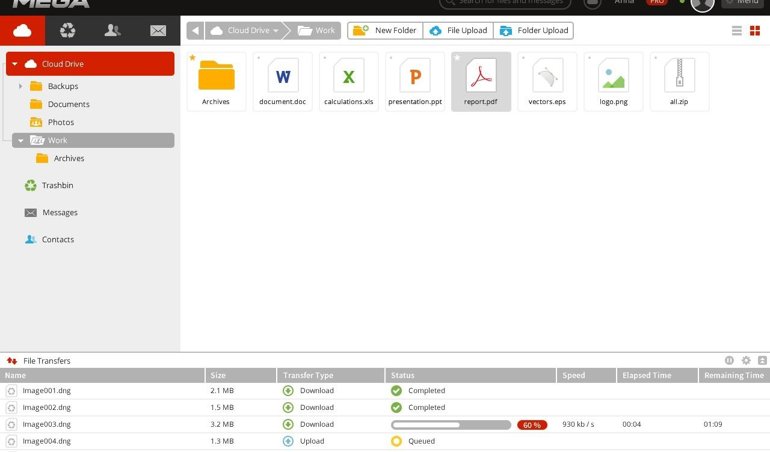This screenshot has height=452, width=770.
Task: Click Image001.dng Completed checkmark icon
Action: coord(396,391)
